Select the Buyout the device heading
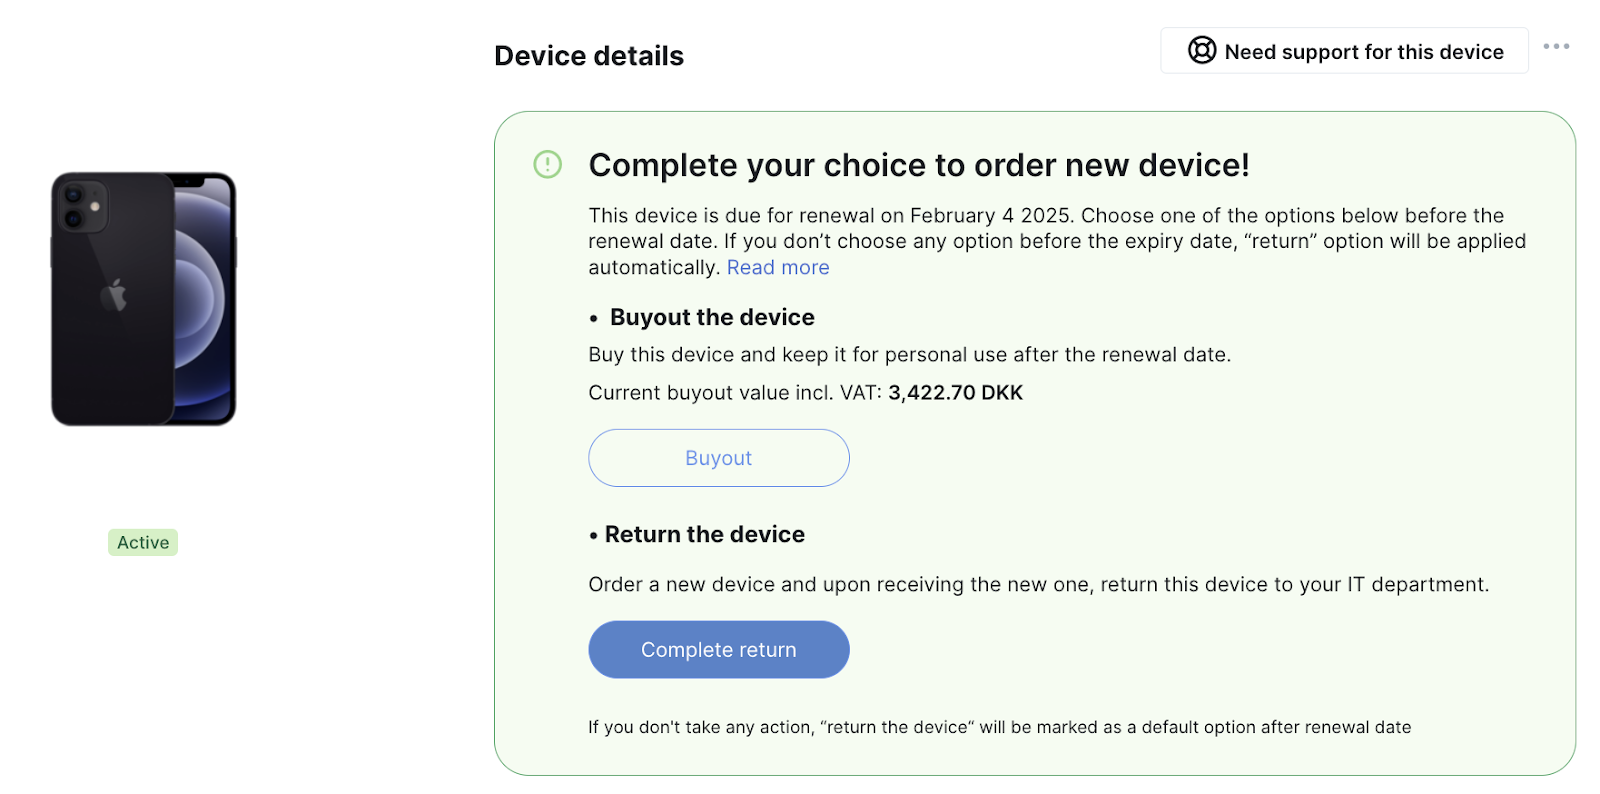 point(712,317)
